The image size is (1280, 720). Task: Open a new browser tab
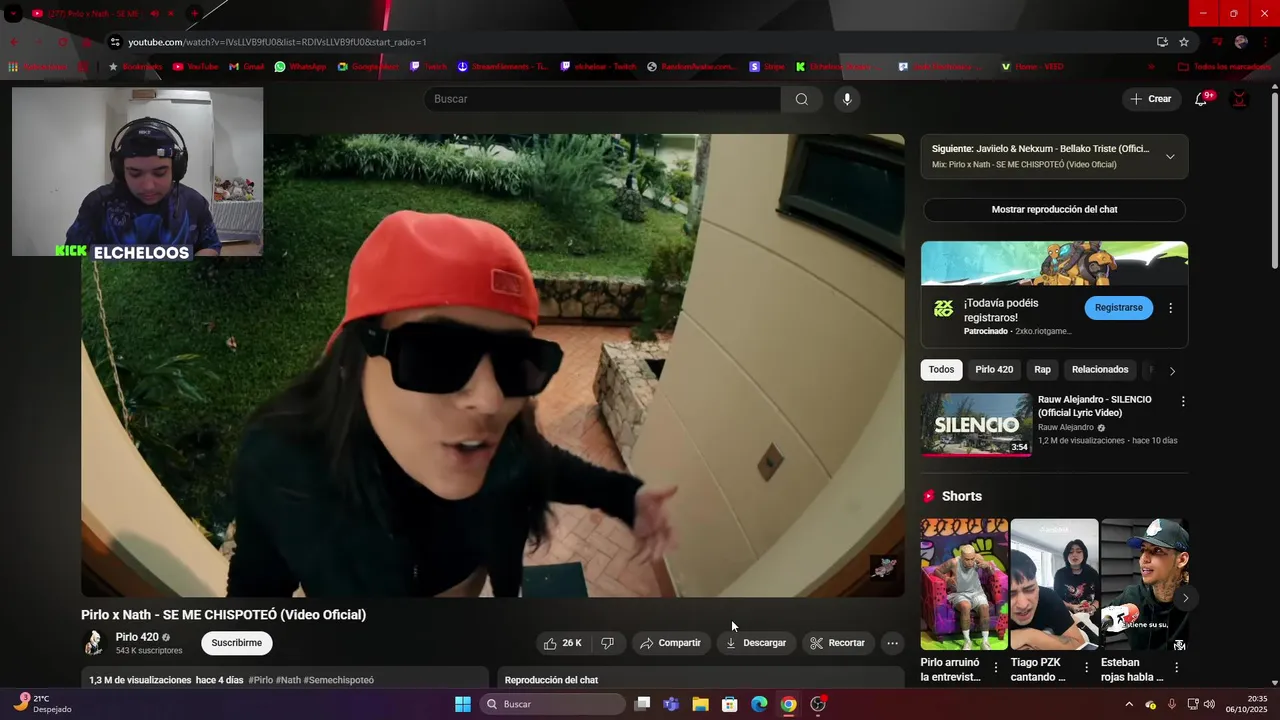(194, 14)
